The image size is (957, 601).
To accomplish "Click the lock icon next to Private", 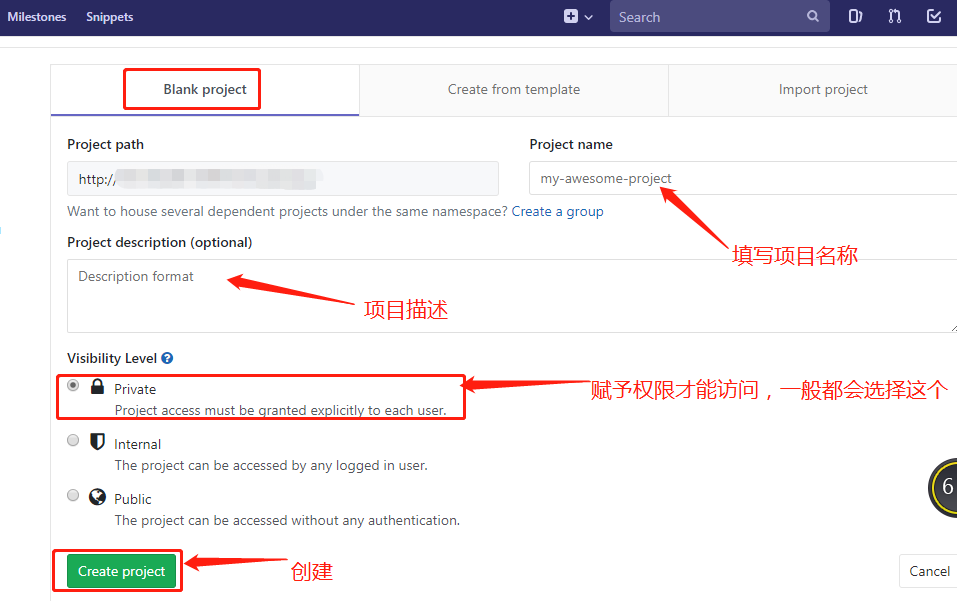I will (x=96, y=385).
